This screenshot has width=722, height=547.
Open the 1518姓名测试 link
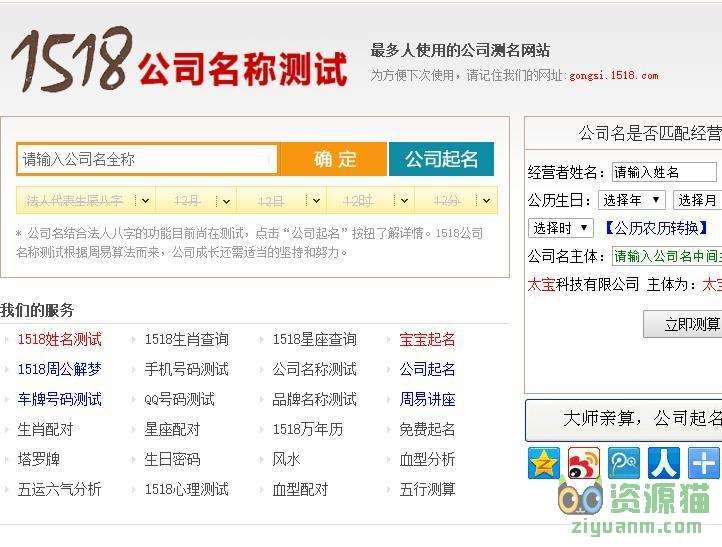59,340
